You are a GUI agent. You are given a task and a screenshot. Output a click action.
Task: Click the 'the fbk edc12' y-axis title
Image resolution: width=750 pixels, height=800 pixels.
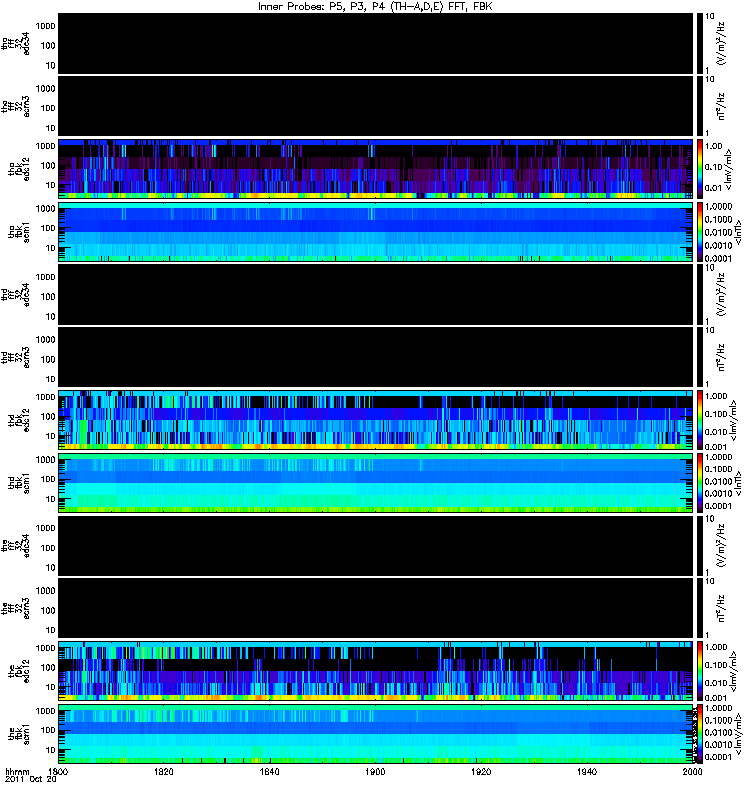coord(19,671)
